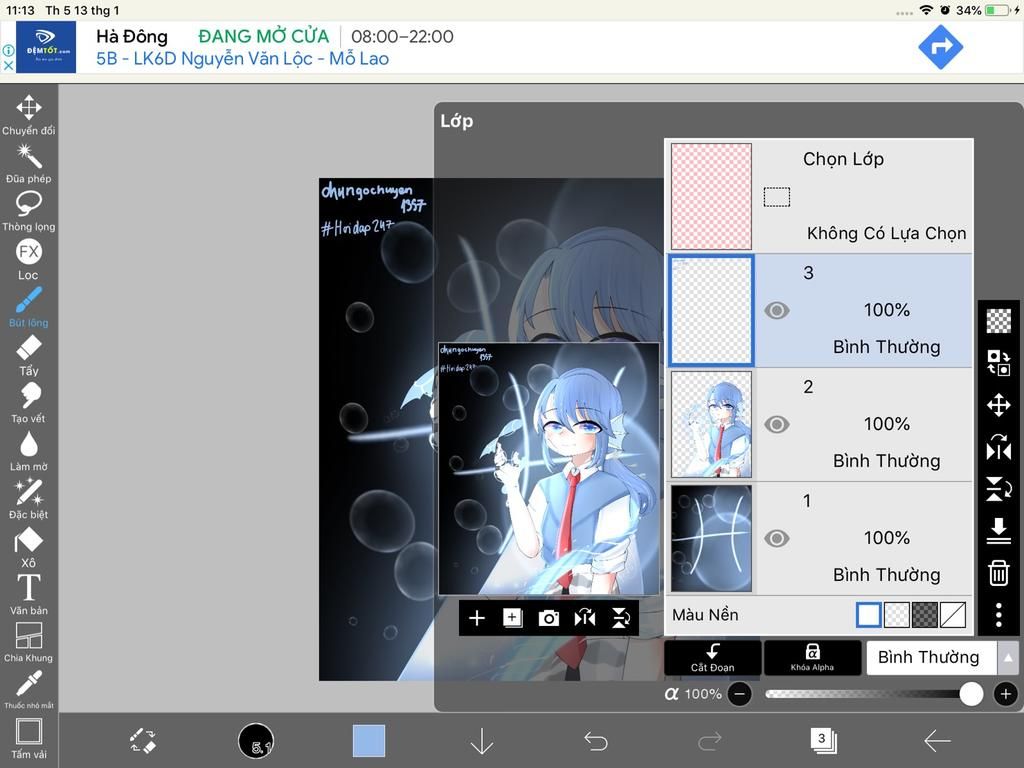Open the current blue color swatch
Viewport: 1024px width, 768px height.
(369, 741)
